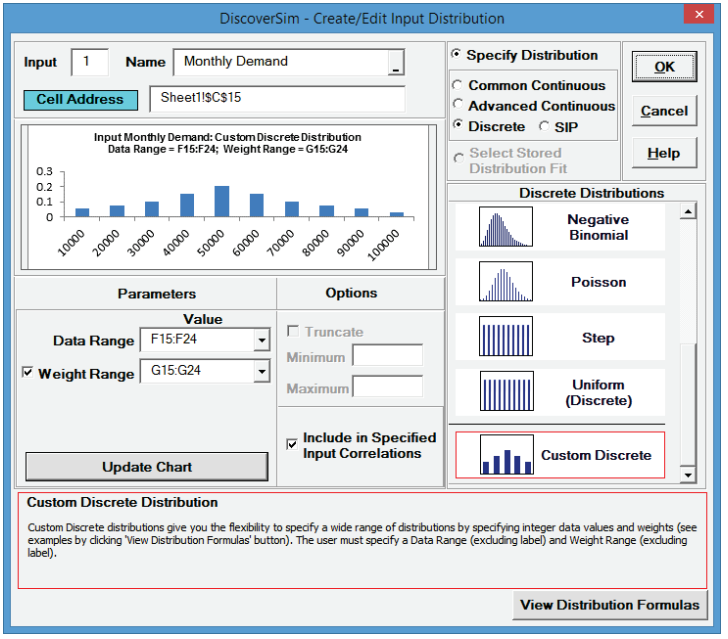728x639 pixels.
Task: Open the Data Range dropdown arrow
Action: point(262,340)
